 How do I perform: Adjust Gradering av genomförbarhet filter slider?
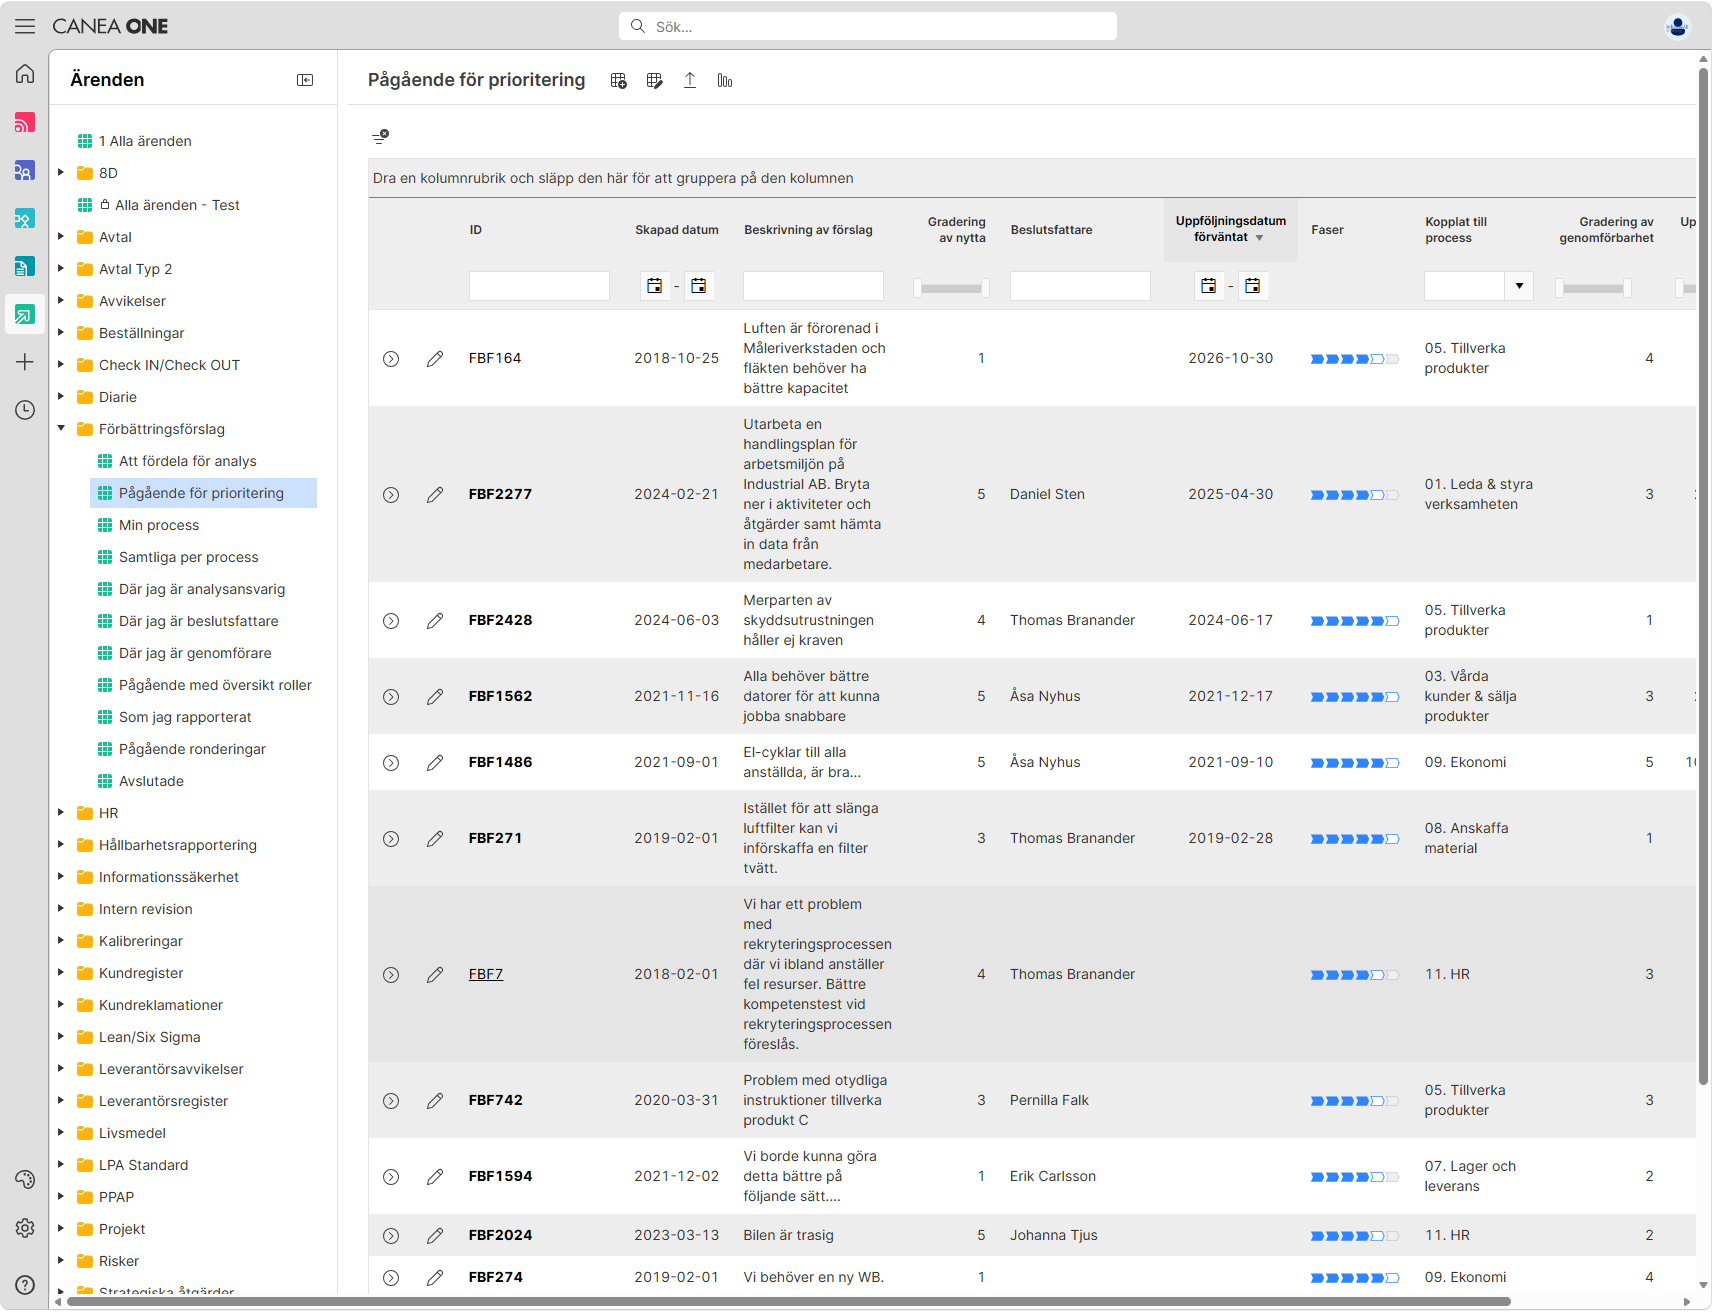[1593, 288]
